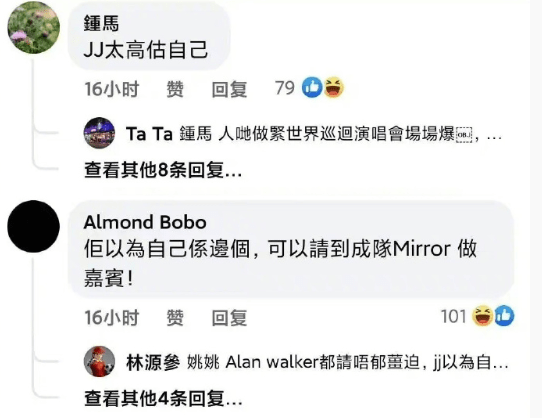Open the 鍾馬 commenter name link
542x418 pixels.
(x=101, y=24)
